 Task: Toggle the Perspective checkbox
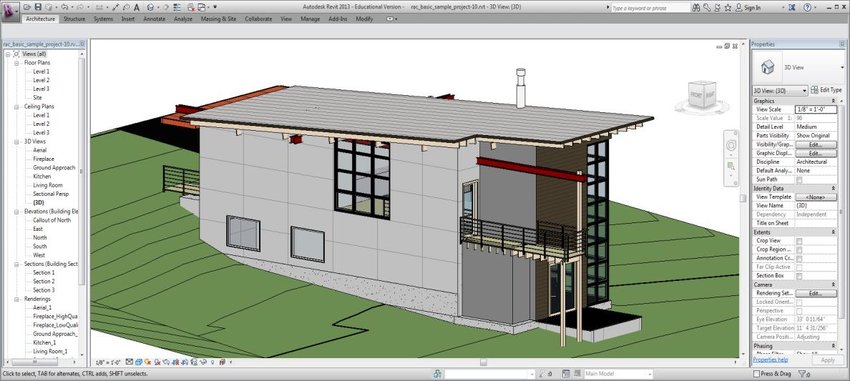799,311
